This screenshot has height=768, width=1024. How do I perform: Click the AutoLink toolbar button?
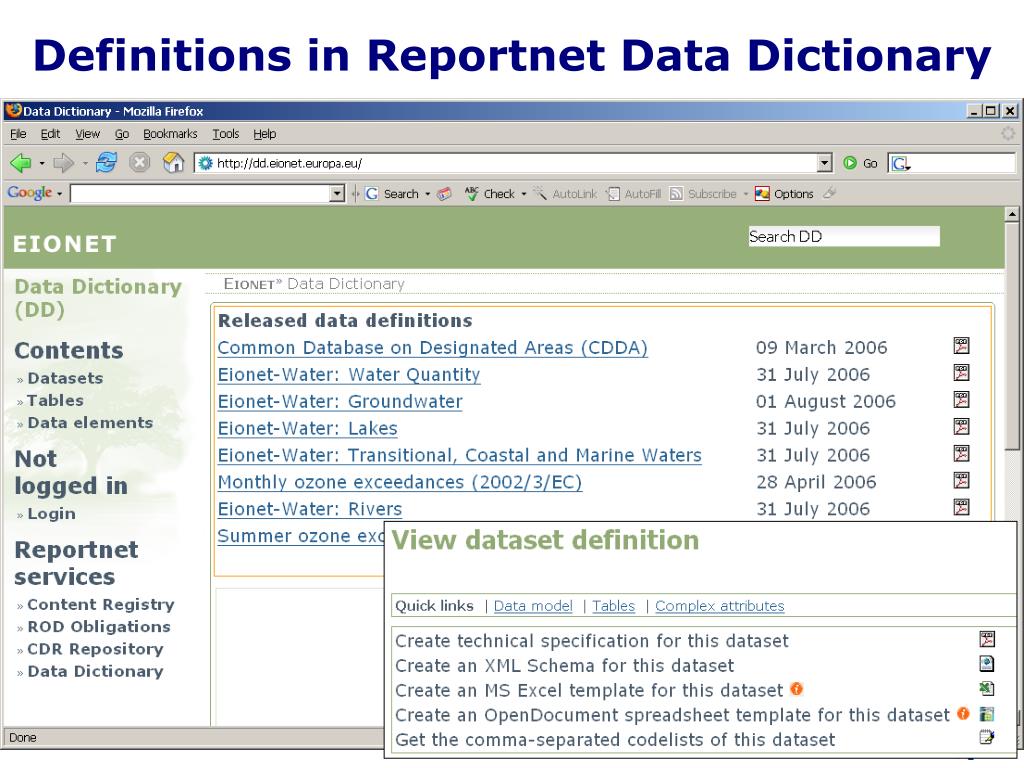565,194
